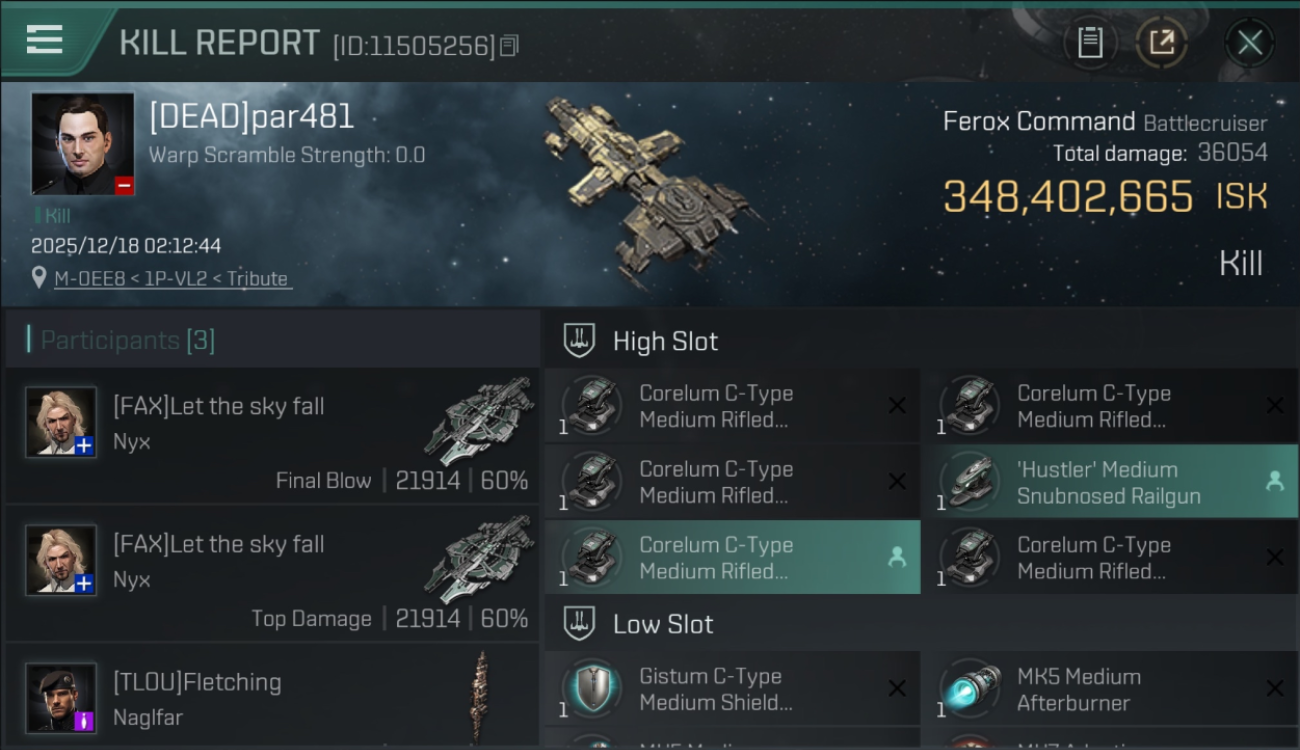The height and width of the screenshot is (750, 1300).
Task: Click the share kill report icon
Action: (x=1161, y=42)
